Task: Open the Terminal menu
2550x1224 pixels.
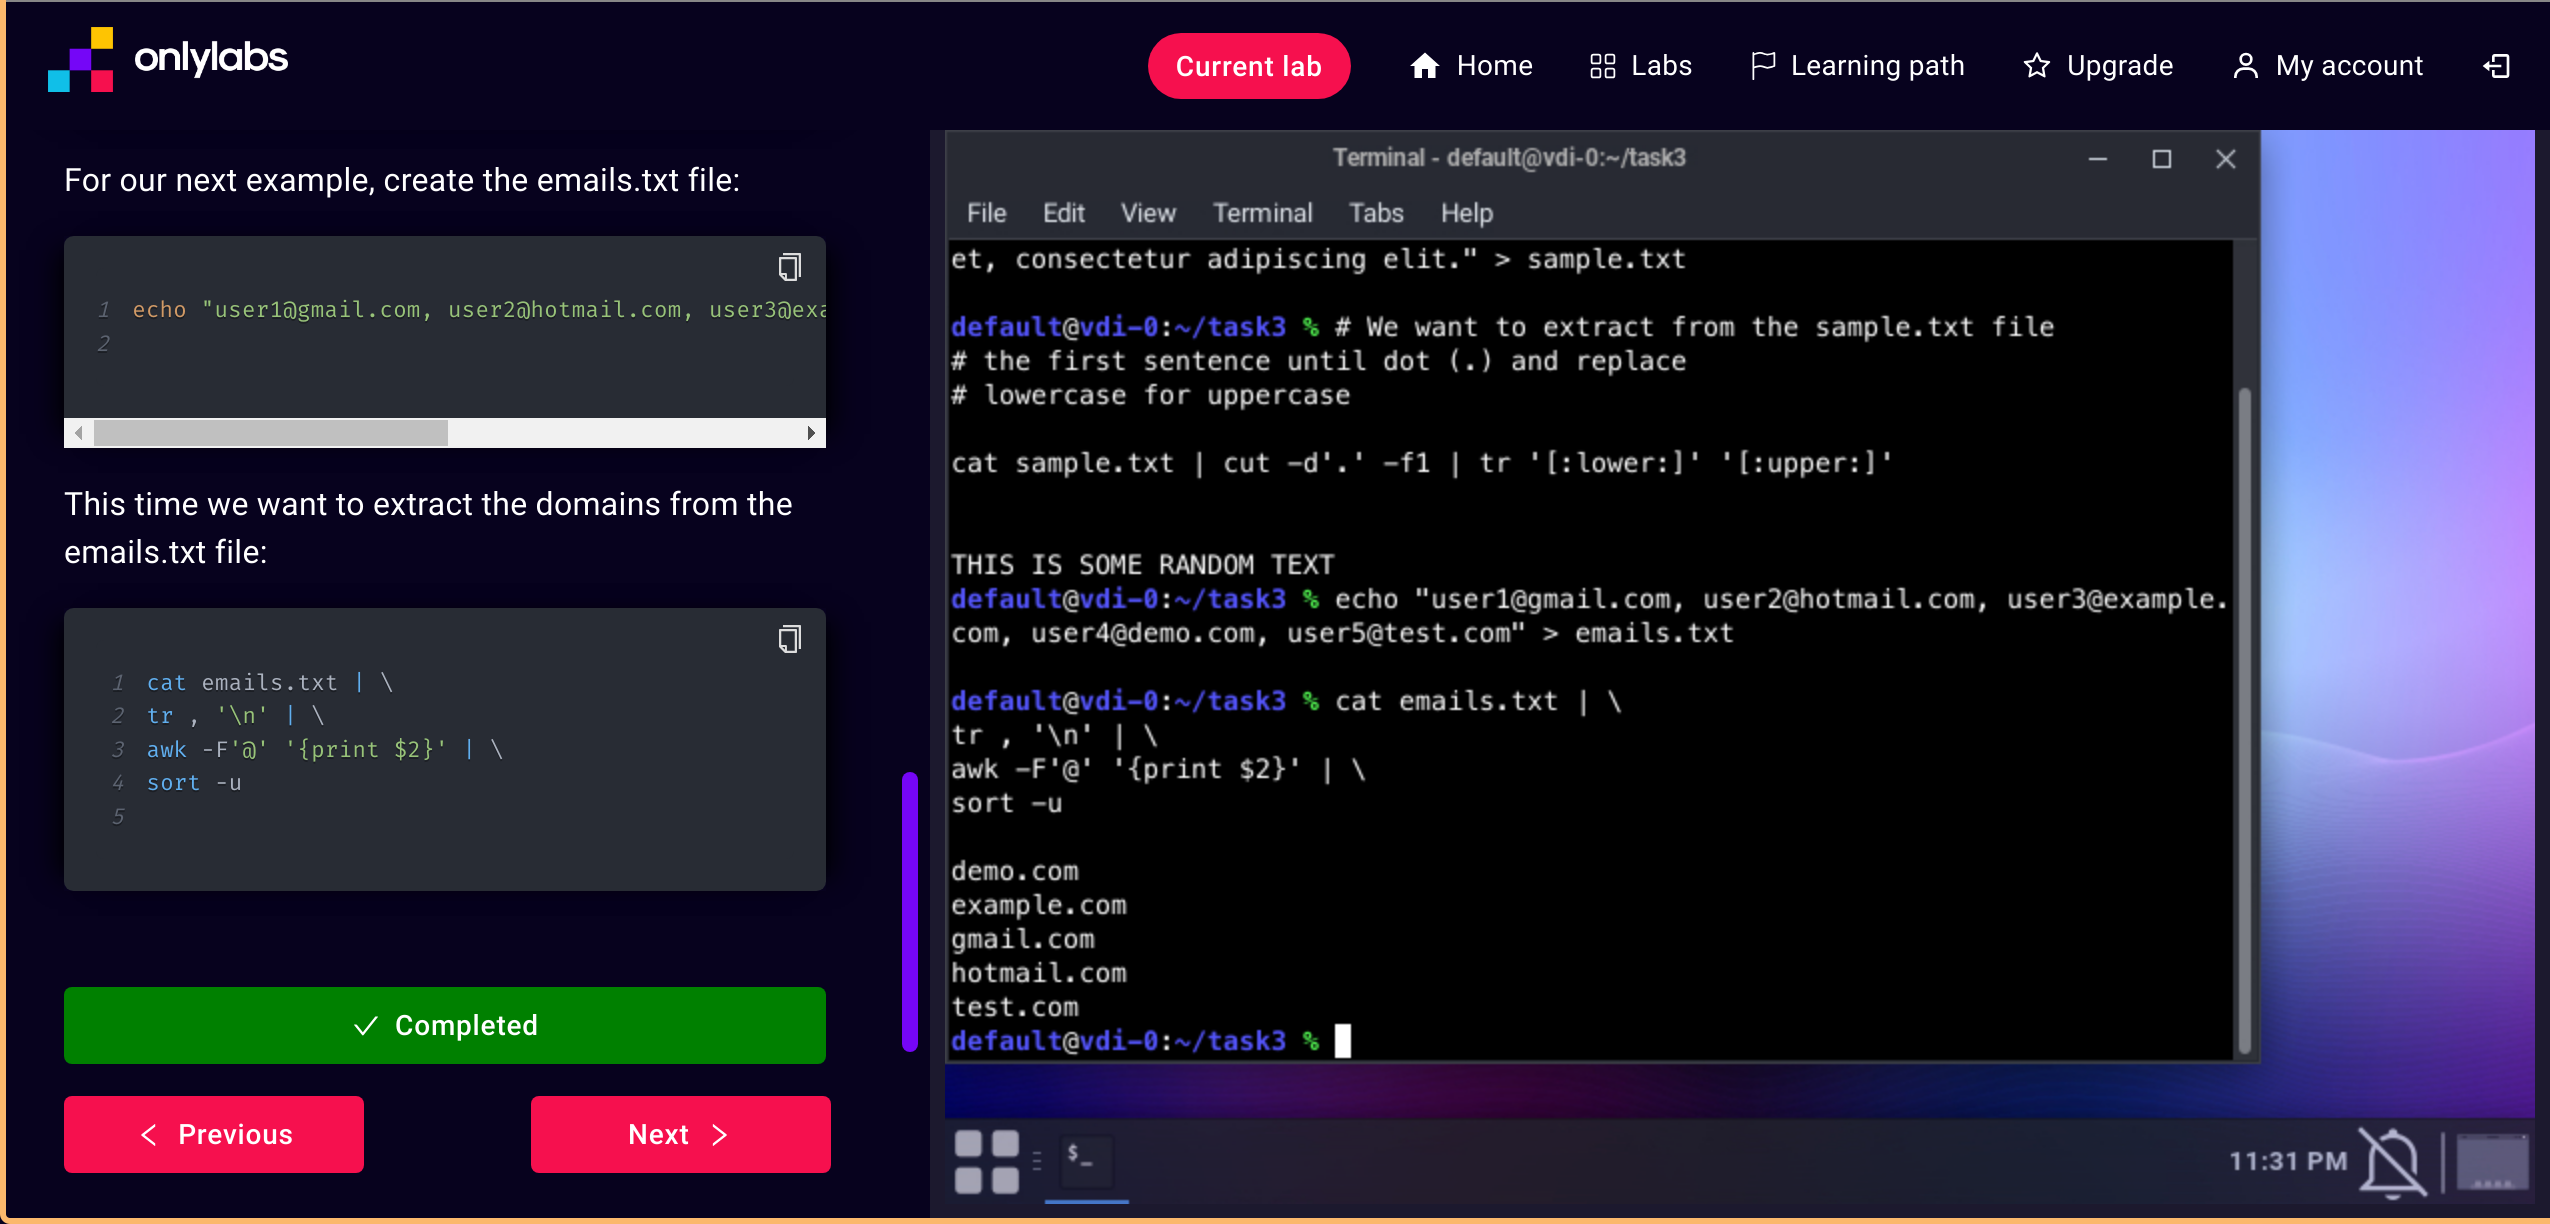Action: click(x=1262, y=213)
